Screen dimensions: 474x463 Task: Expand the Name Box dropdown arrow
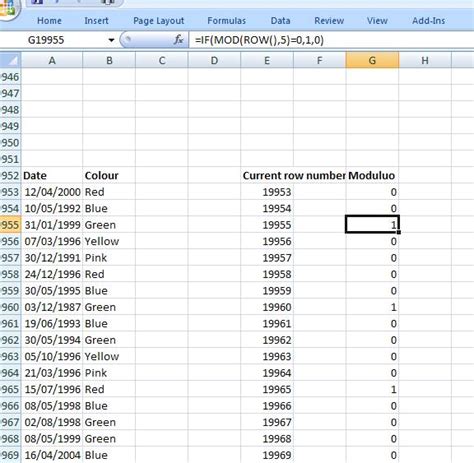coord(111,40)
